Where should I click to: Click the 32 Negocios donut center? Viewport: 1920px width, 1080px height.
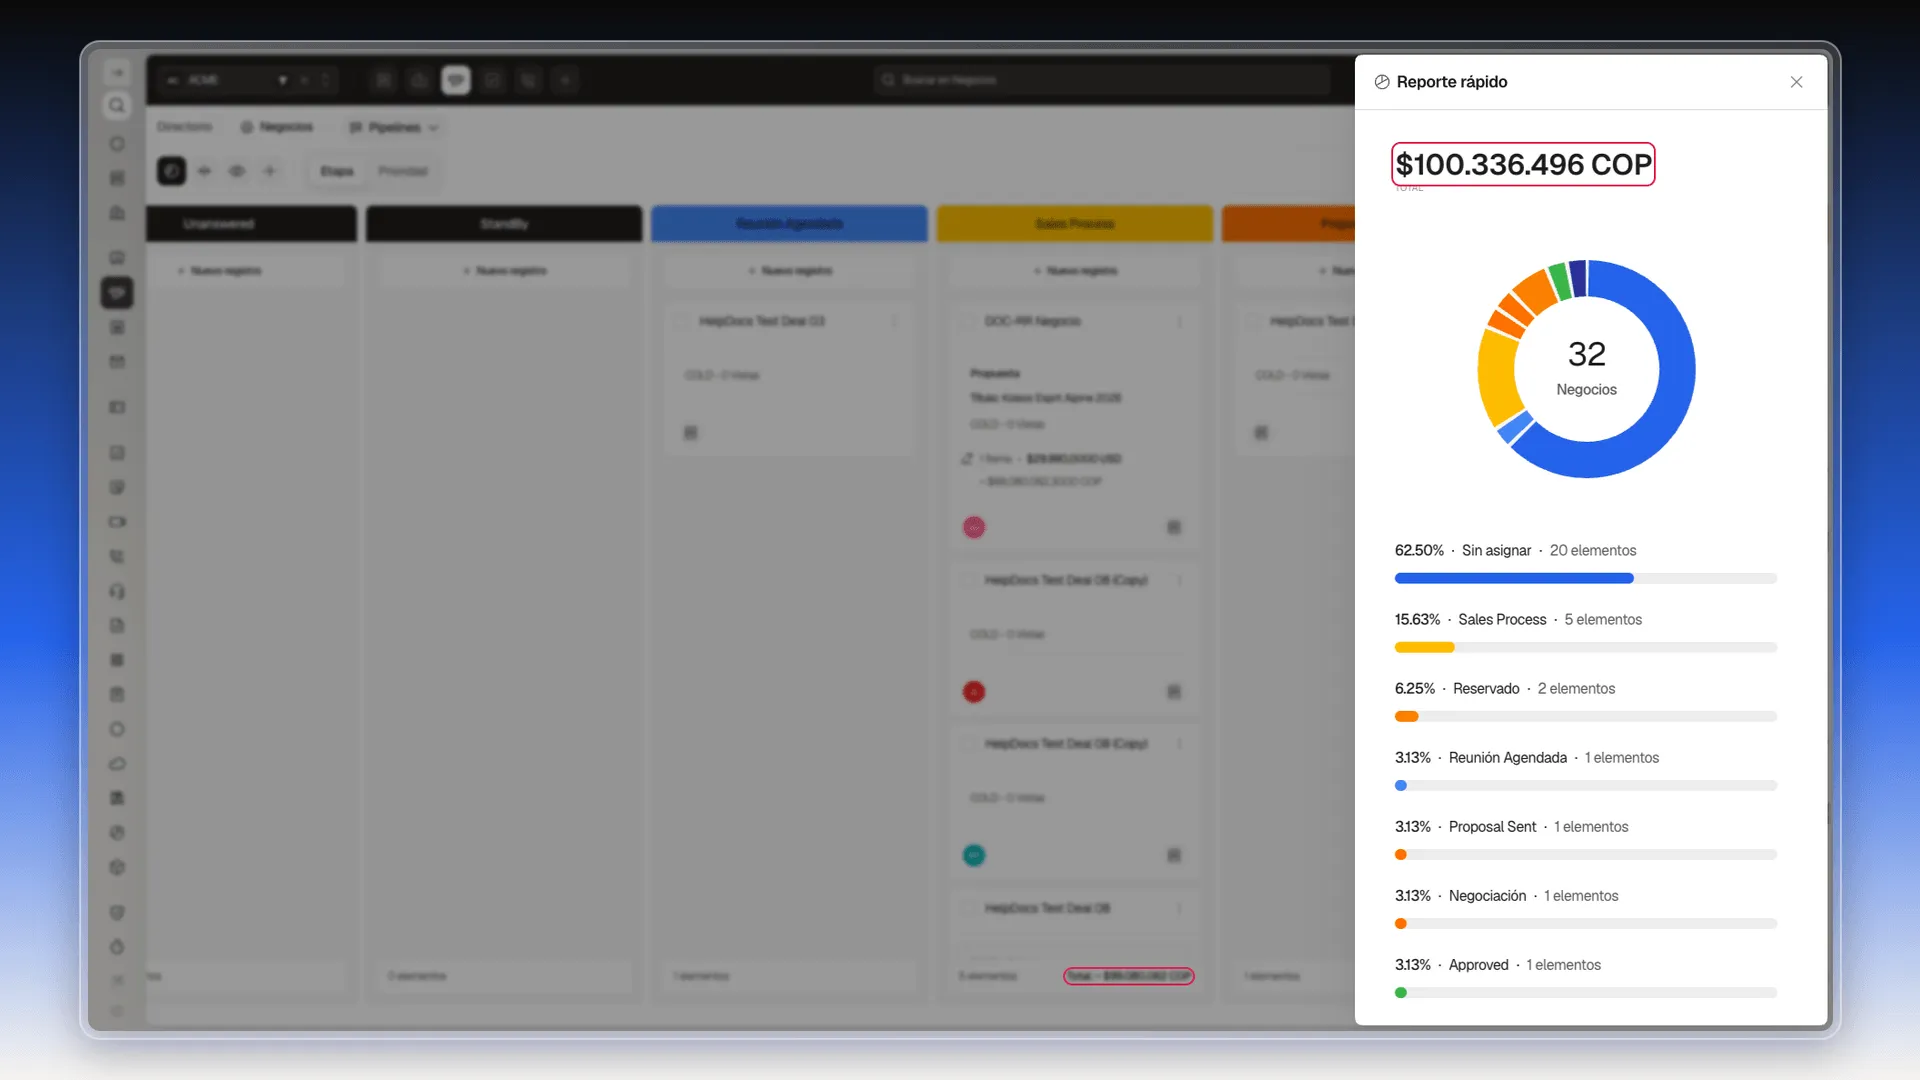[1586, 368]
